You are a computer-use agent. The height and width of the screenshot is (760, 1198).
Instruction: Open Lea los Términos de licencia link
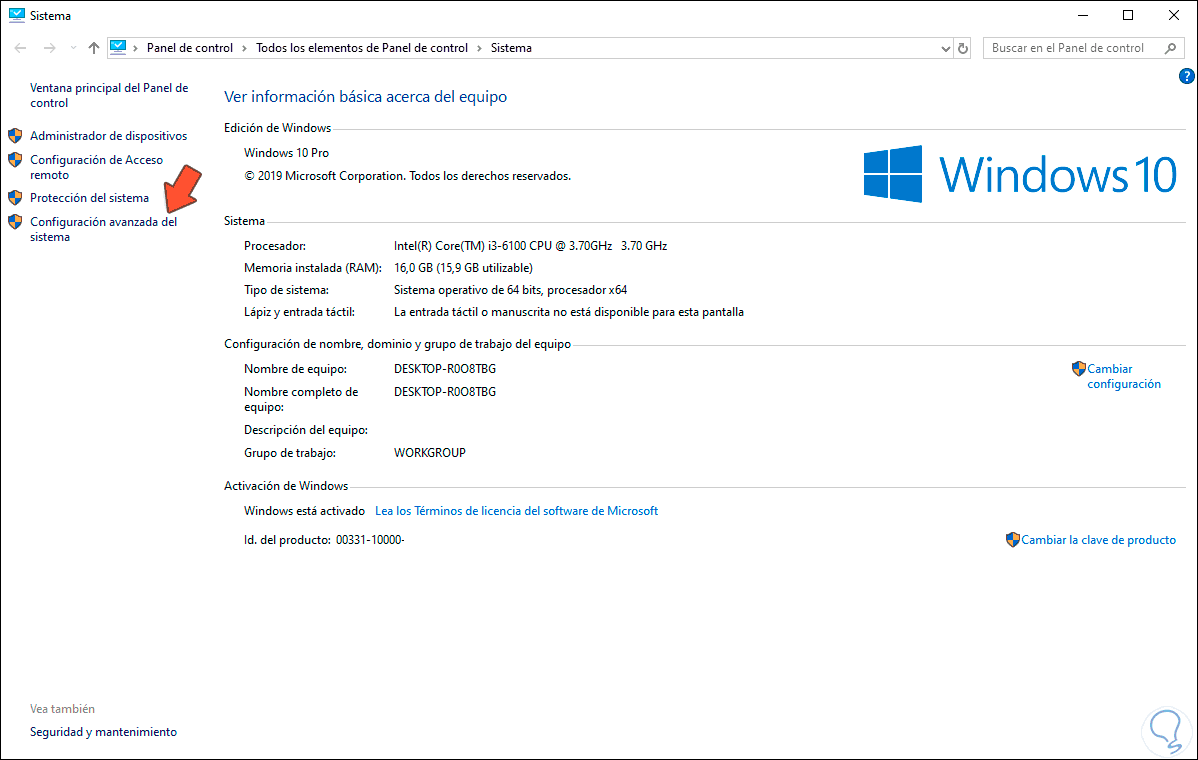[x=516, y=511]
